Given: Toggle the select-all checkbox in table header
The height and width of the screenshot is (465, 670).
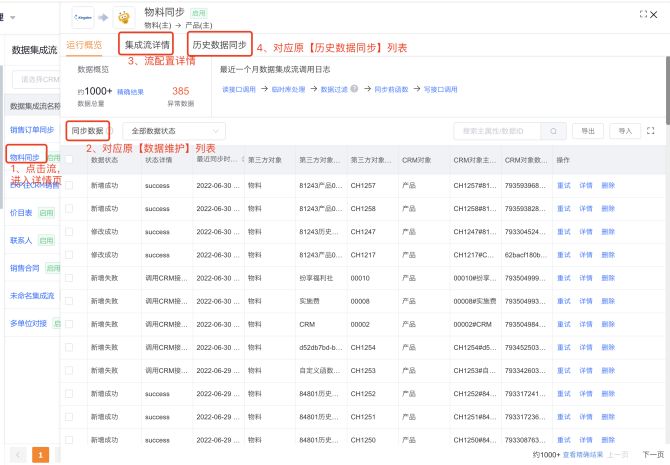Looking at the screenshot, I should click(69, 160).
